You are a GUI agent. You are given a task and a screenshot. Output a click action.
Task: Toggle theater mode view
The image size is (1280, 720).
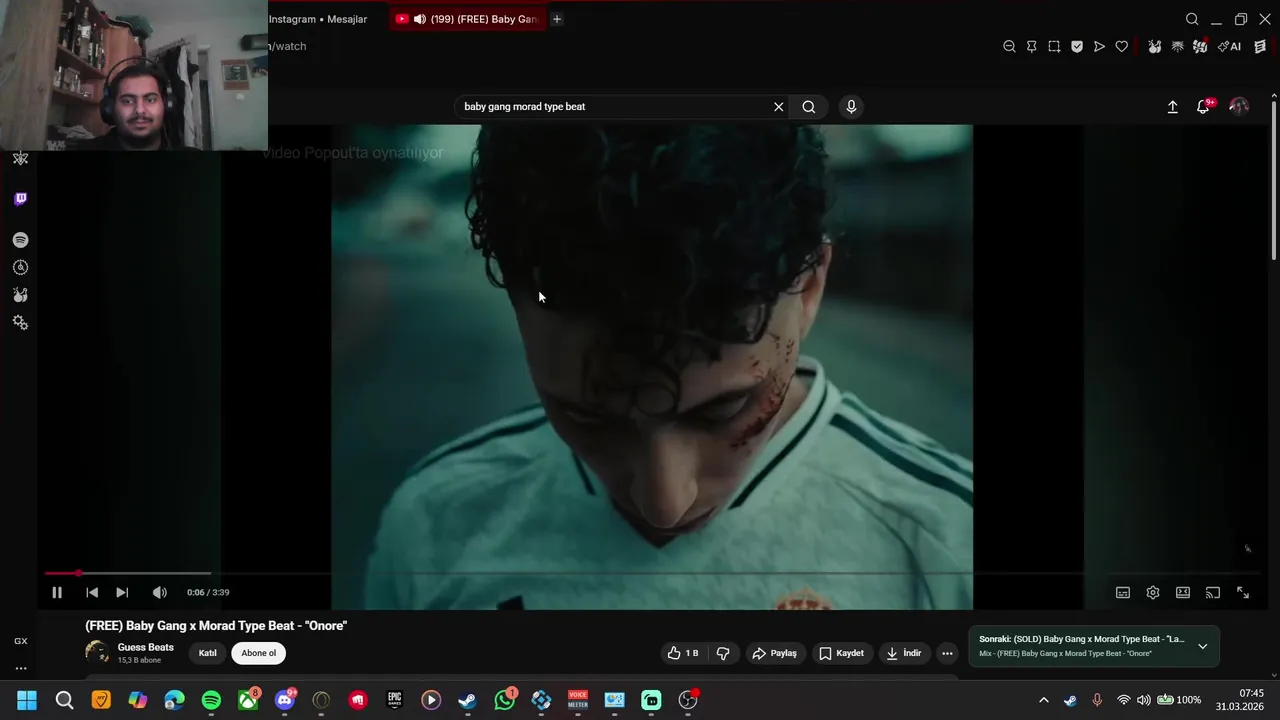1183,592
